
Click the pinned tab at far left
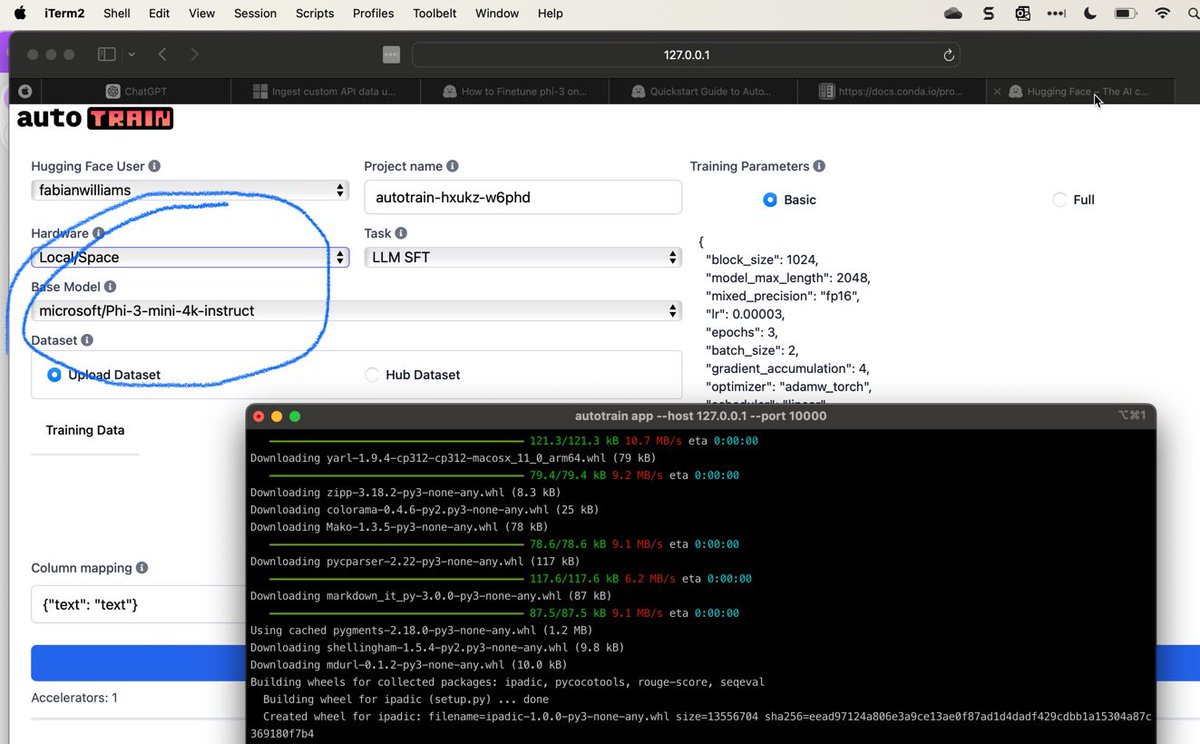[x=26, y=91]
